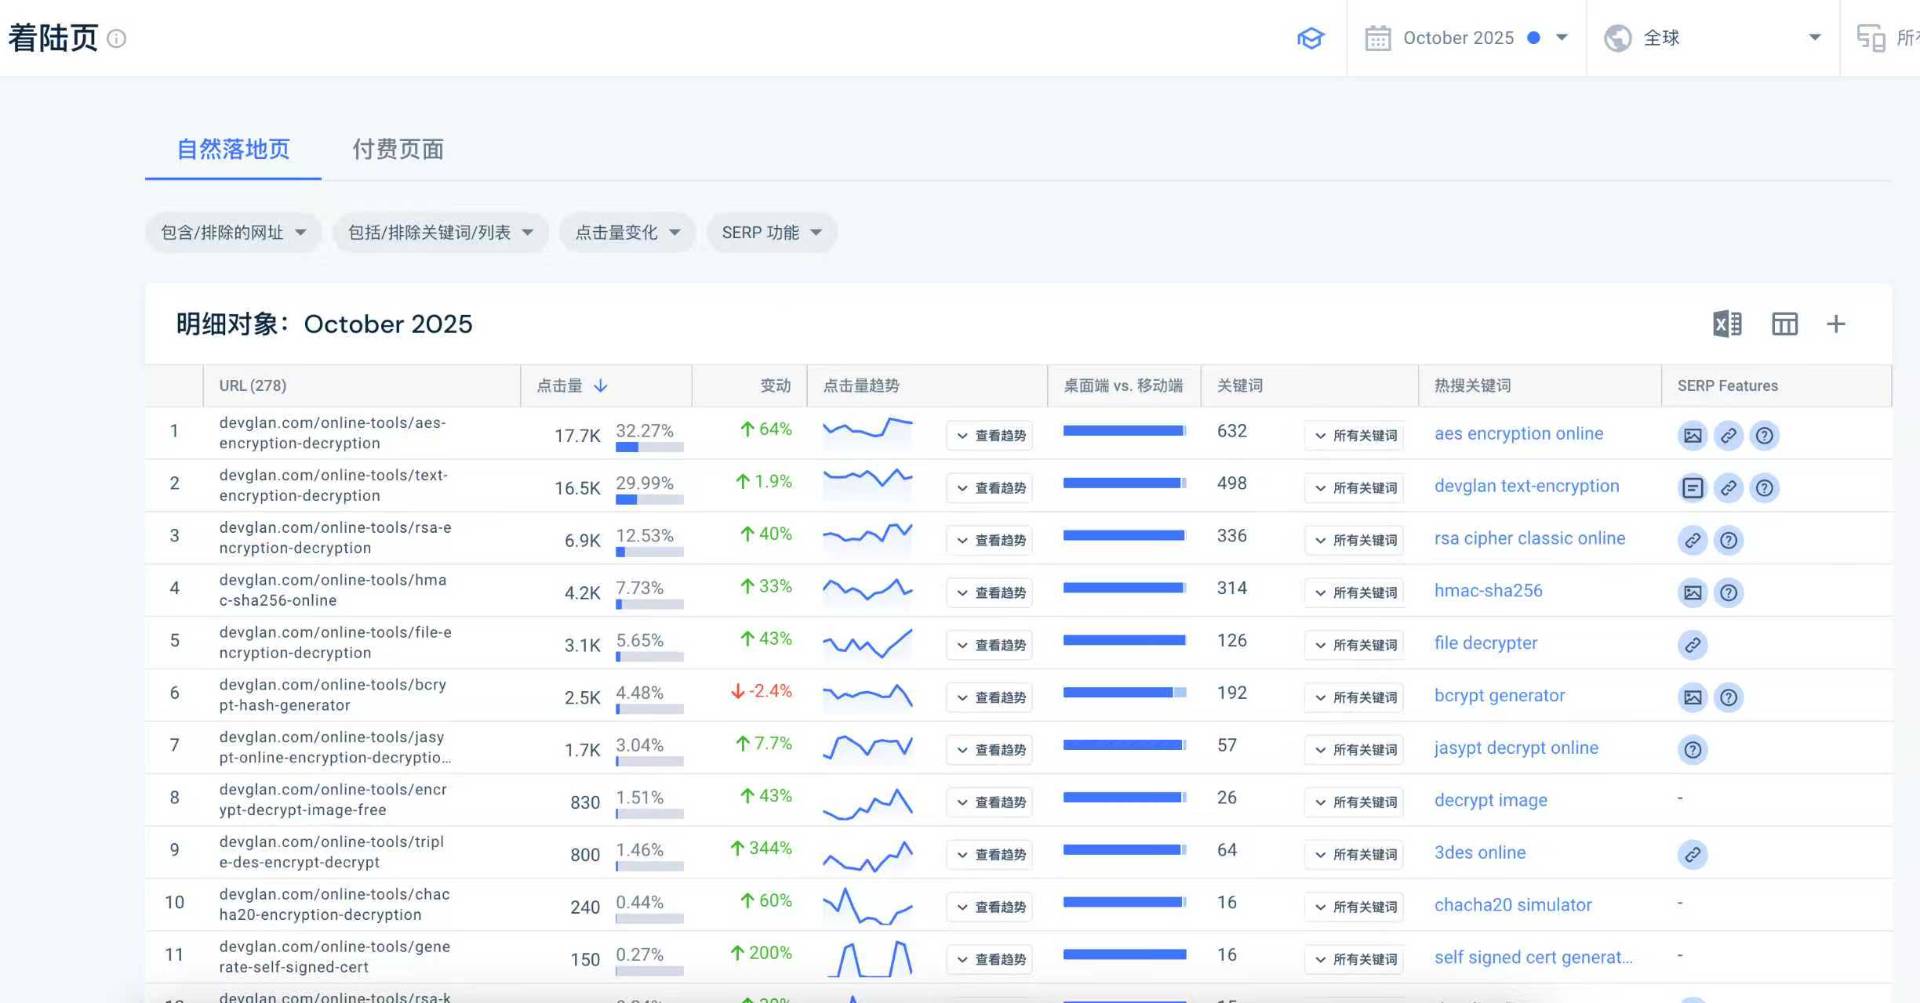Open the 包含/排除的网址 filter dropdown
Screen dimensions: 1920x1003
click(x=233, y=233)
